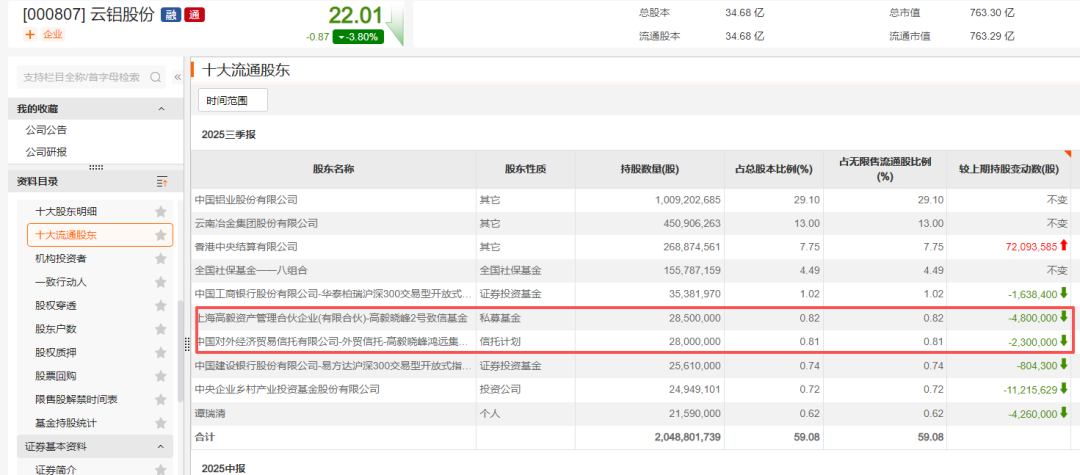The width and height of the screenshot is (1080, 475).
Task: Click the sort icon beside 资料目录
Action: coord(162,181)
